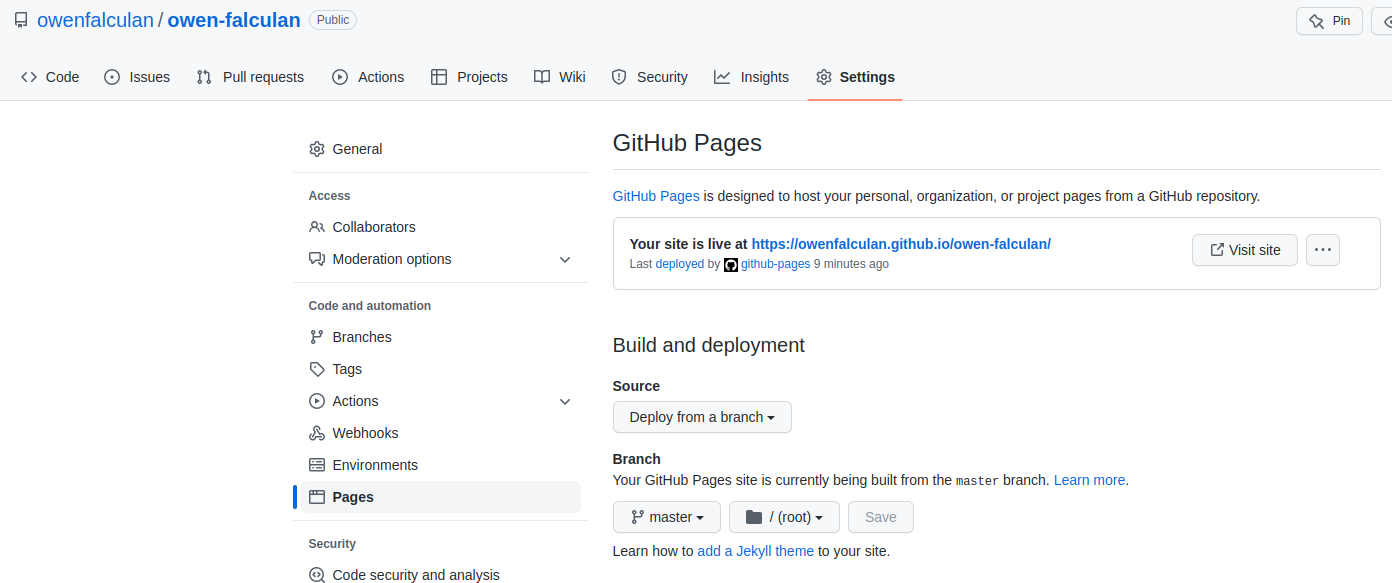This screenshot has height=583, width=1392.
Task: Click the Code tab brackets icon
Action: (x=29, y=77)
